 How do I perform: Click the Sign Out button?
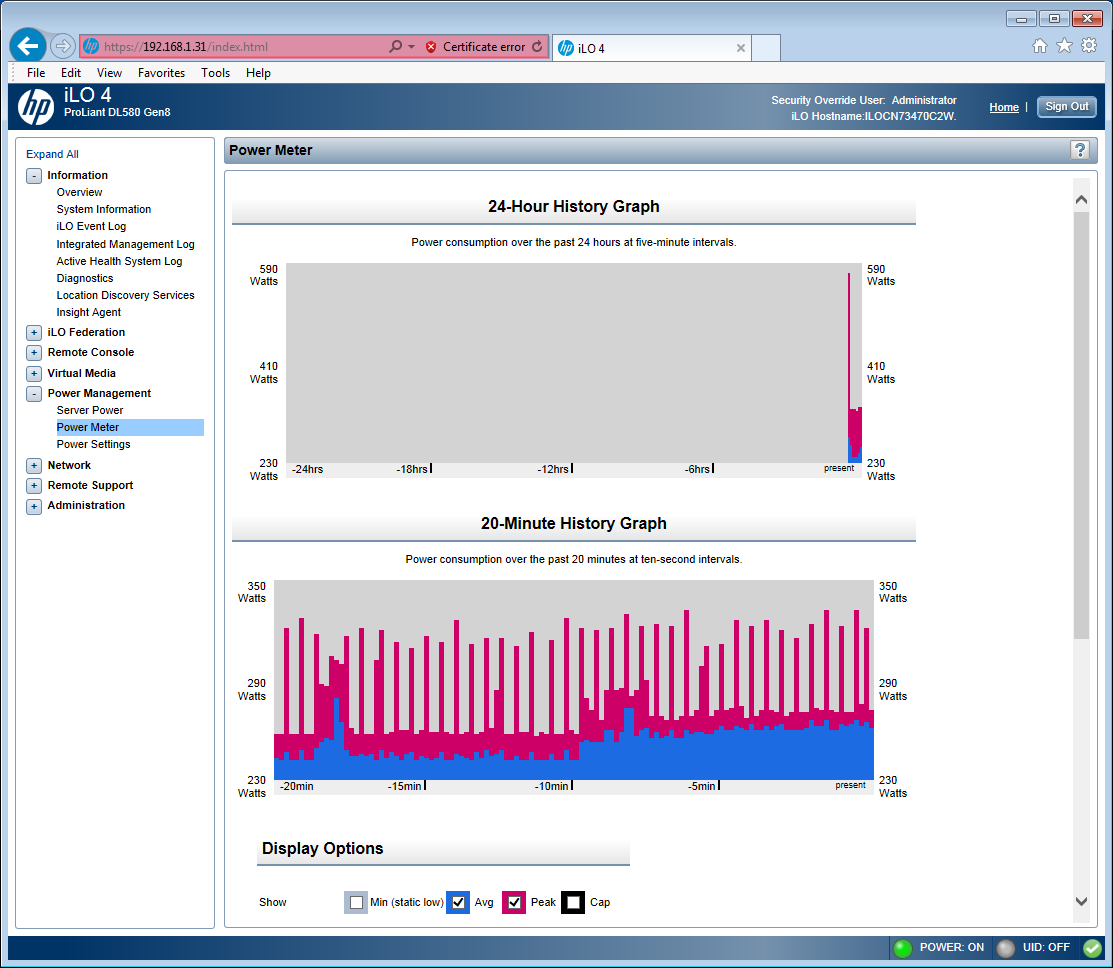(x=1066, y=106)
